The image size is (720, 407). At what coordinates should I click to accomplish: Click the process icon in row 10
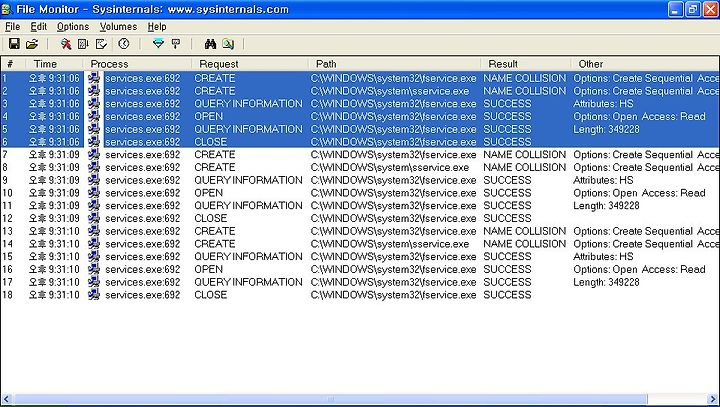pos(94,193)
